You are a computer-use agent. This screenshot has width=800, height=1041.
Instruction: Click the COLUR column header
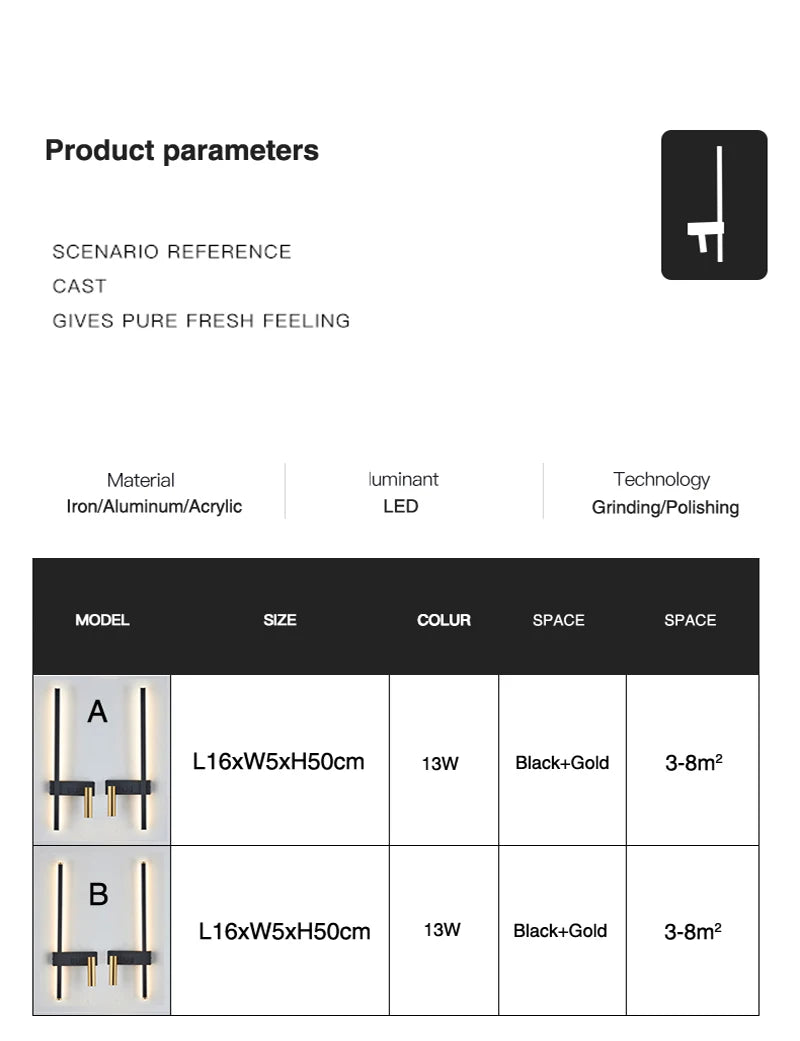point(444,620)
